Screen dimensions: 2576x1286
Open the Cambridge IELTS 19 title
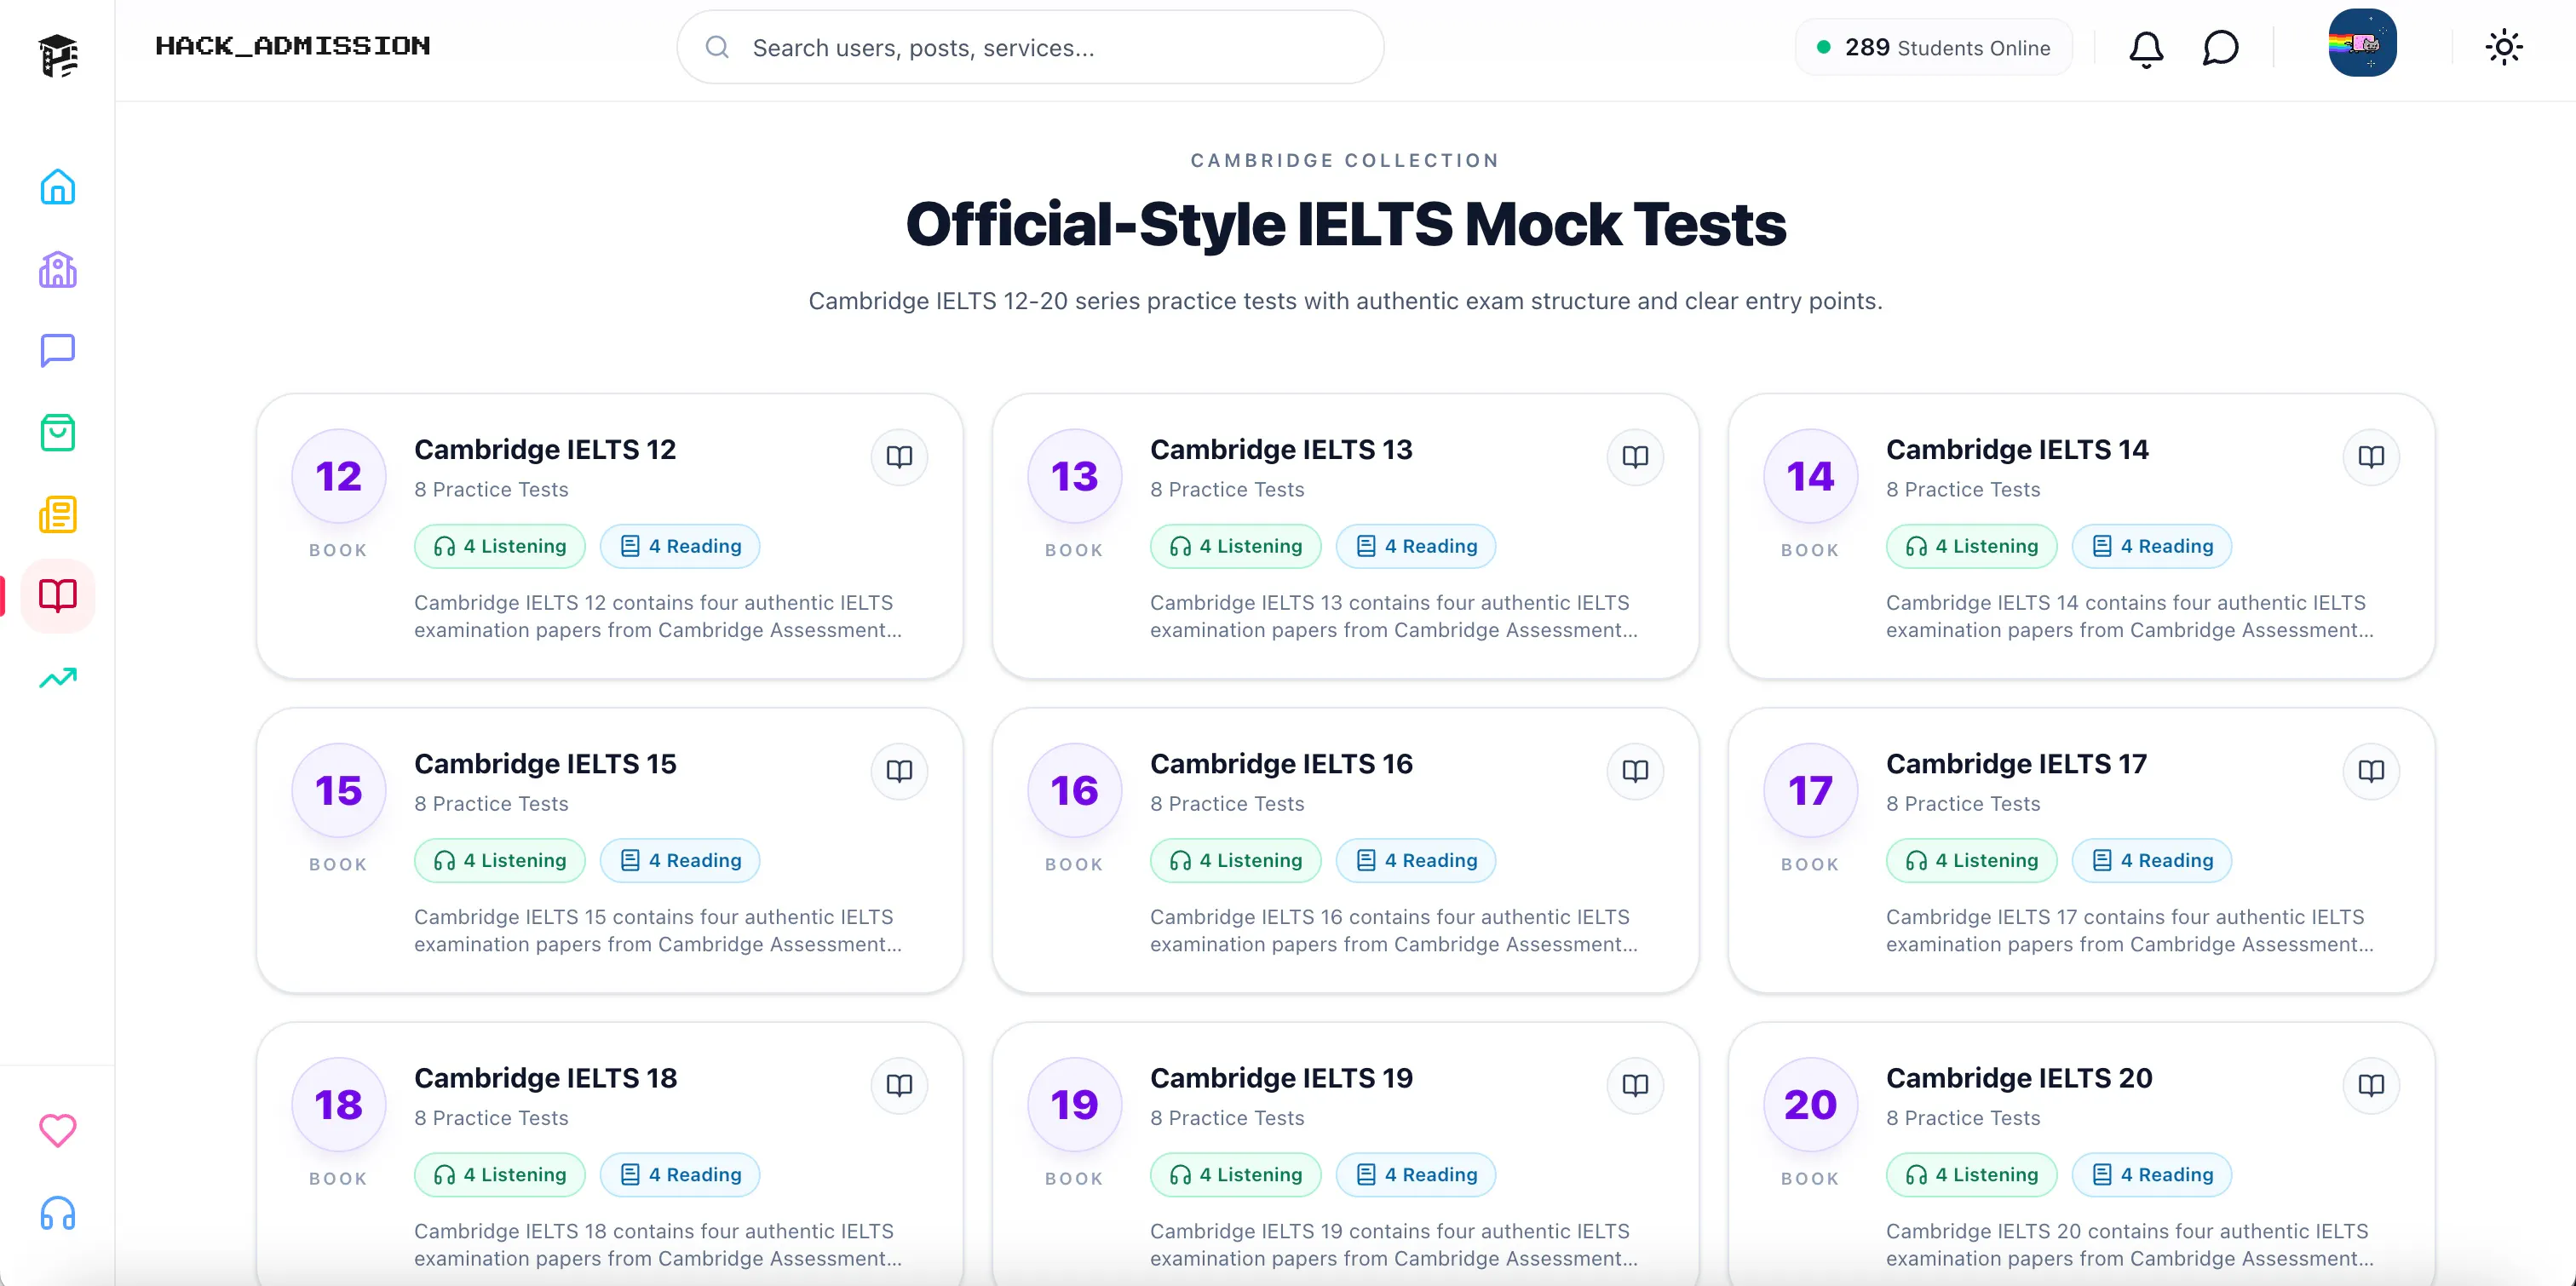pyautogui.click(x=1281, y=1078)
